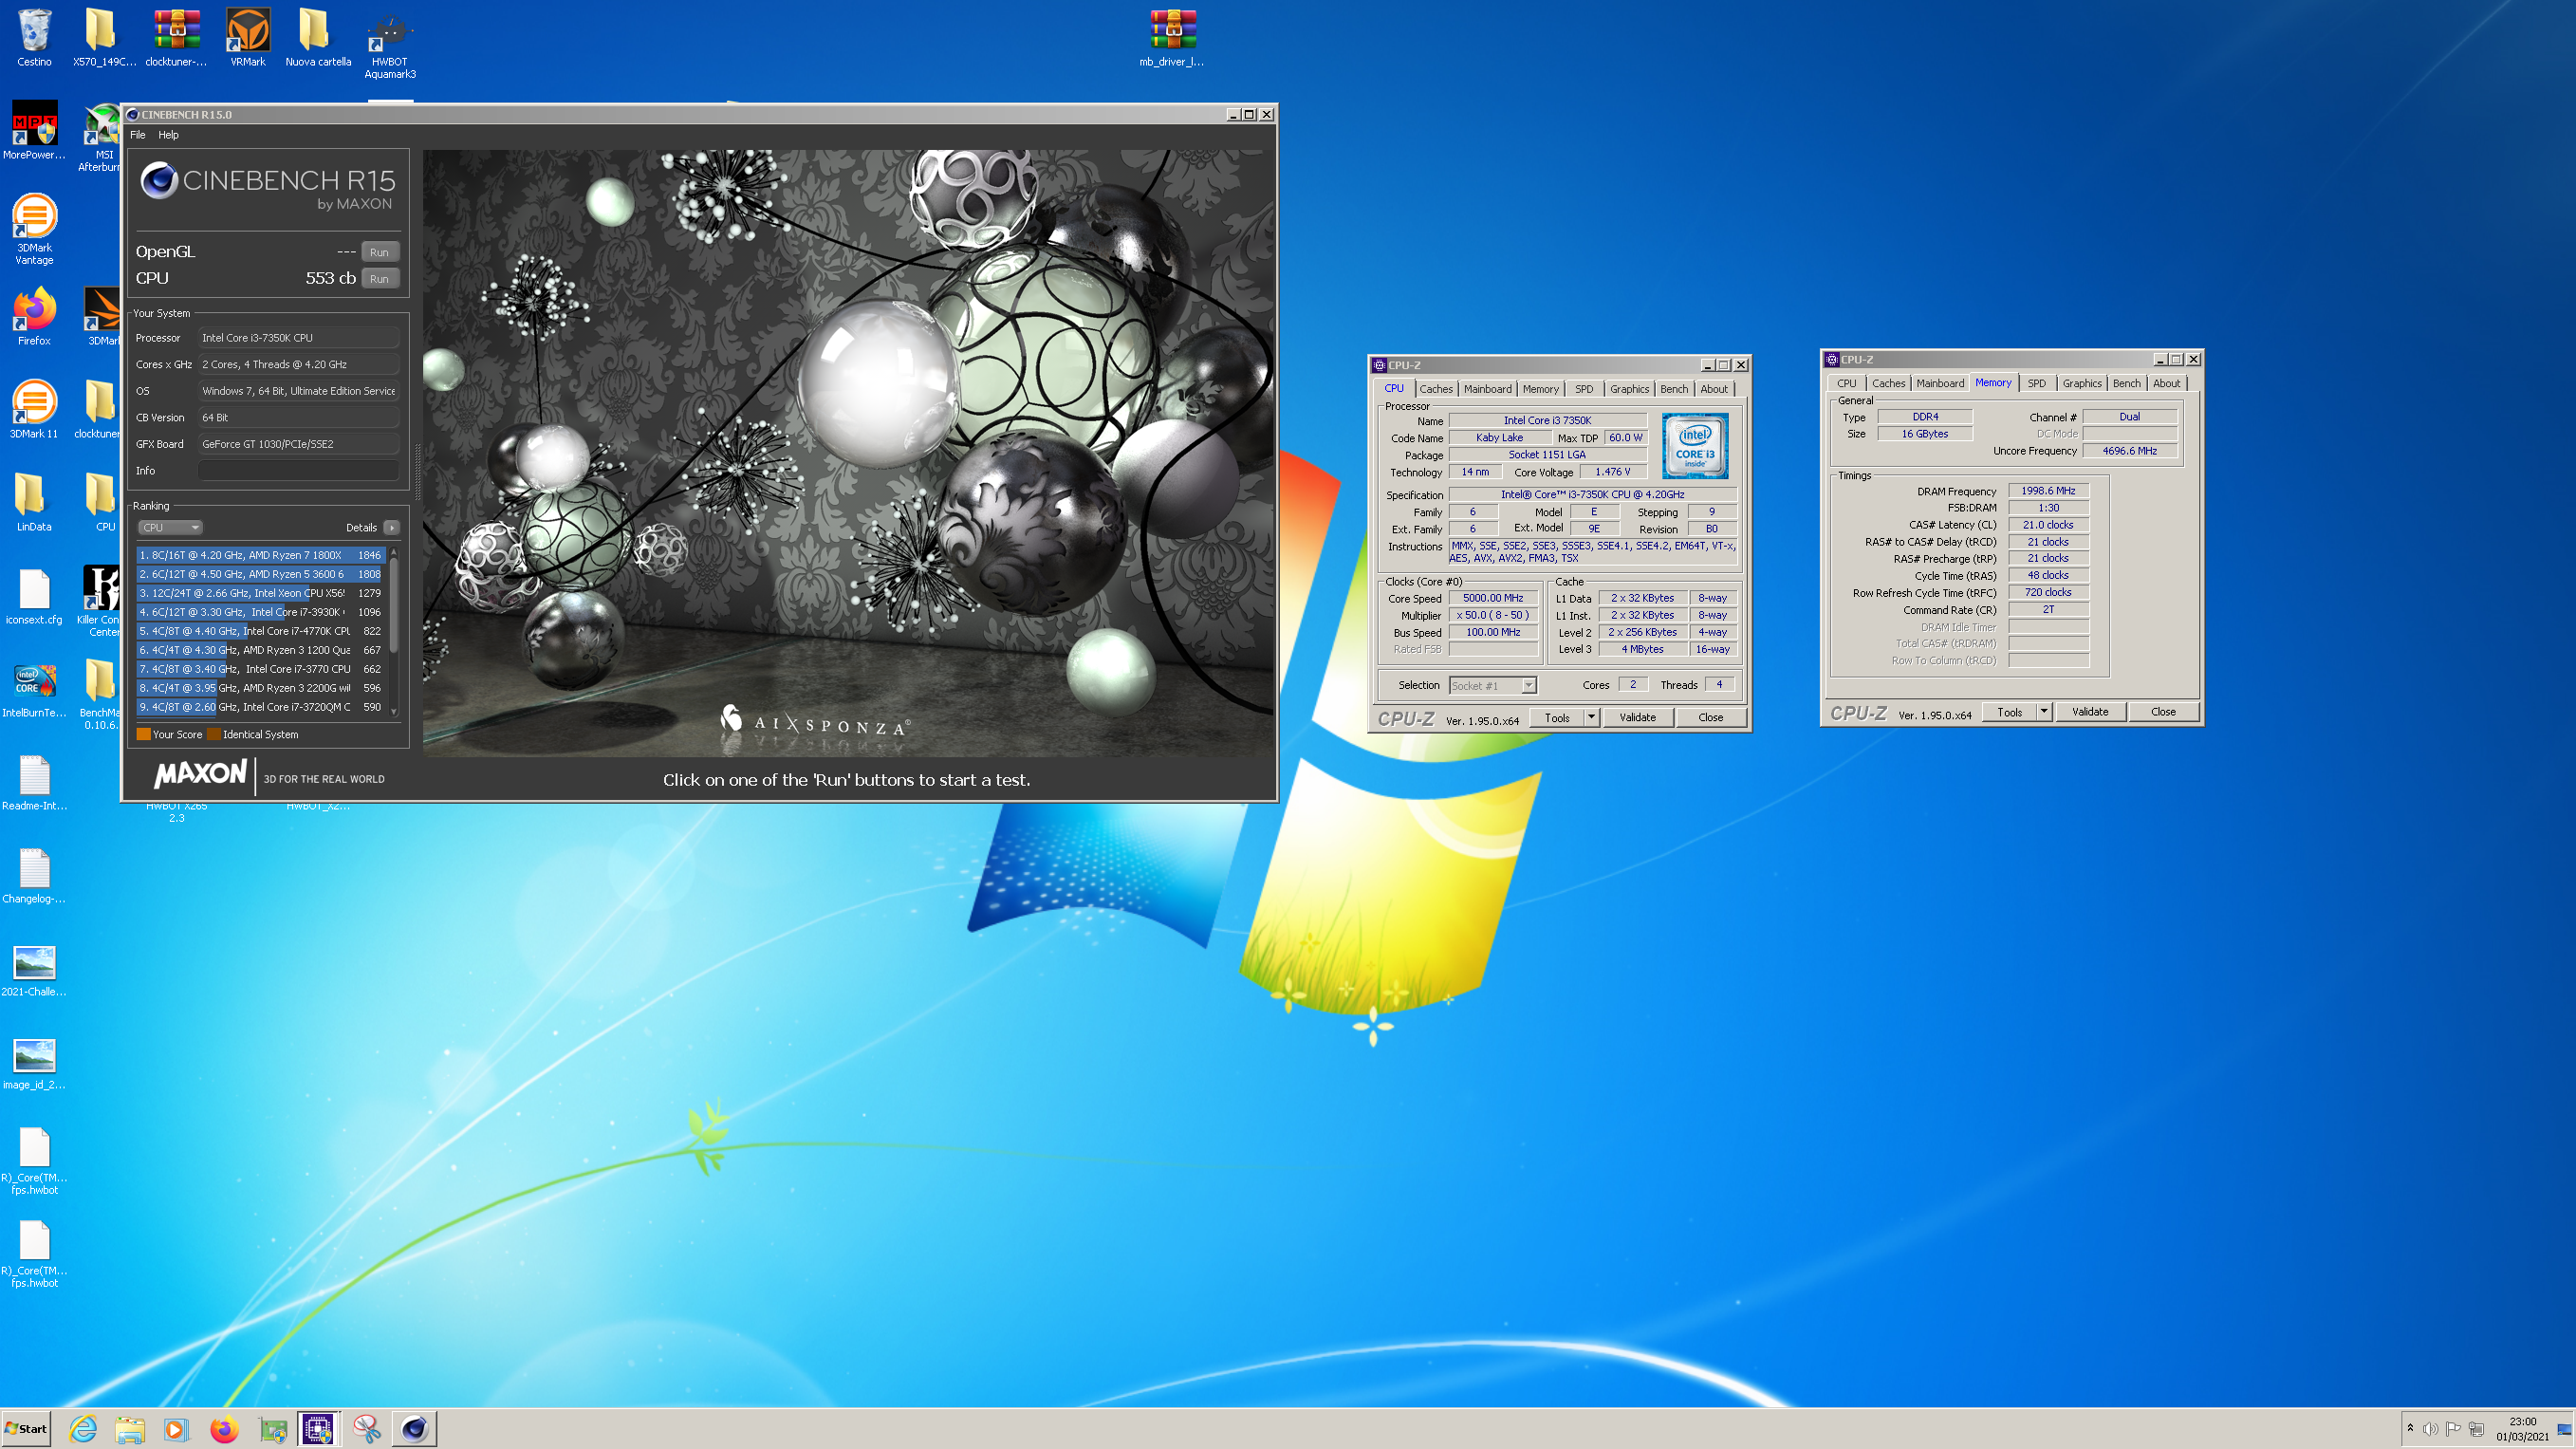Switch to SPD tab in right CPU-Z
This screenshot has height=1449, width=2576.
(x=2036, y=383)
